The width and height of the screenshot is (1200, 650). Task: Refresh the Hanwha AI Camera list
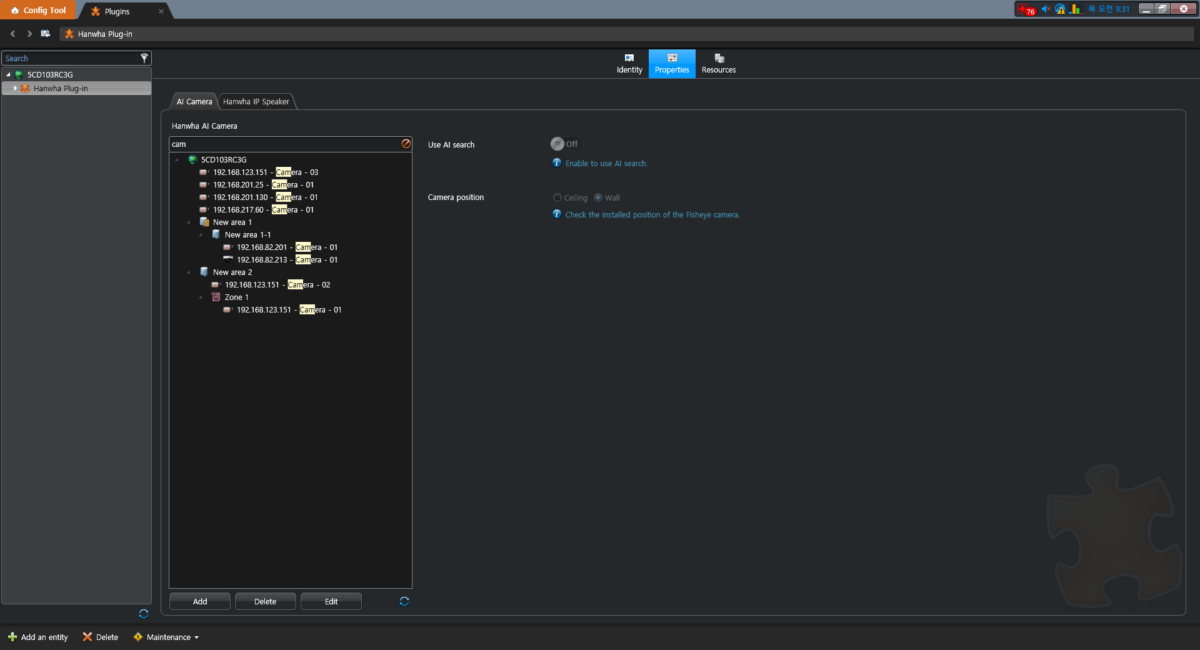(x=404, y=601)
